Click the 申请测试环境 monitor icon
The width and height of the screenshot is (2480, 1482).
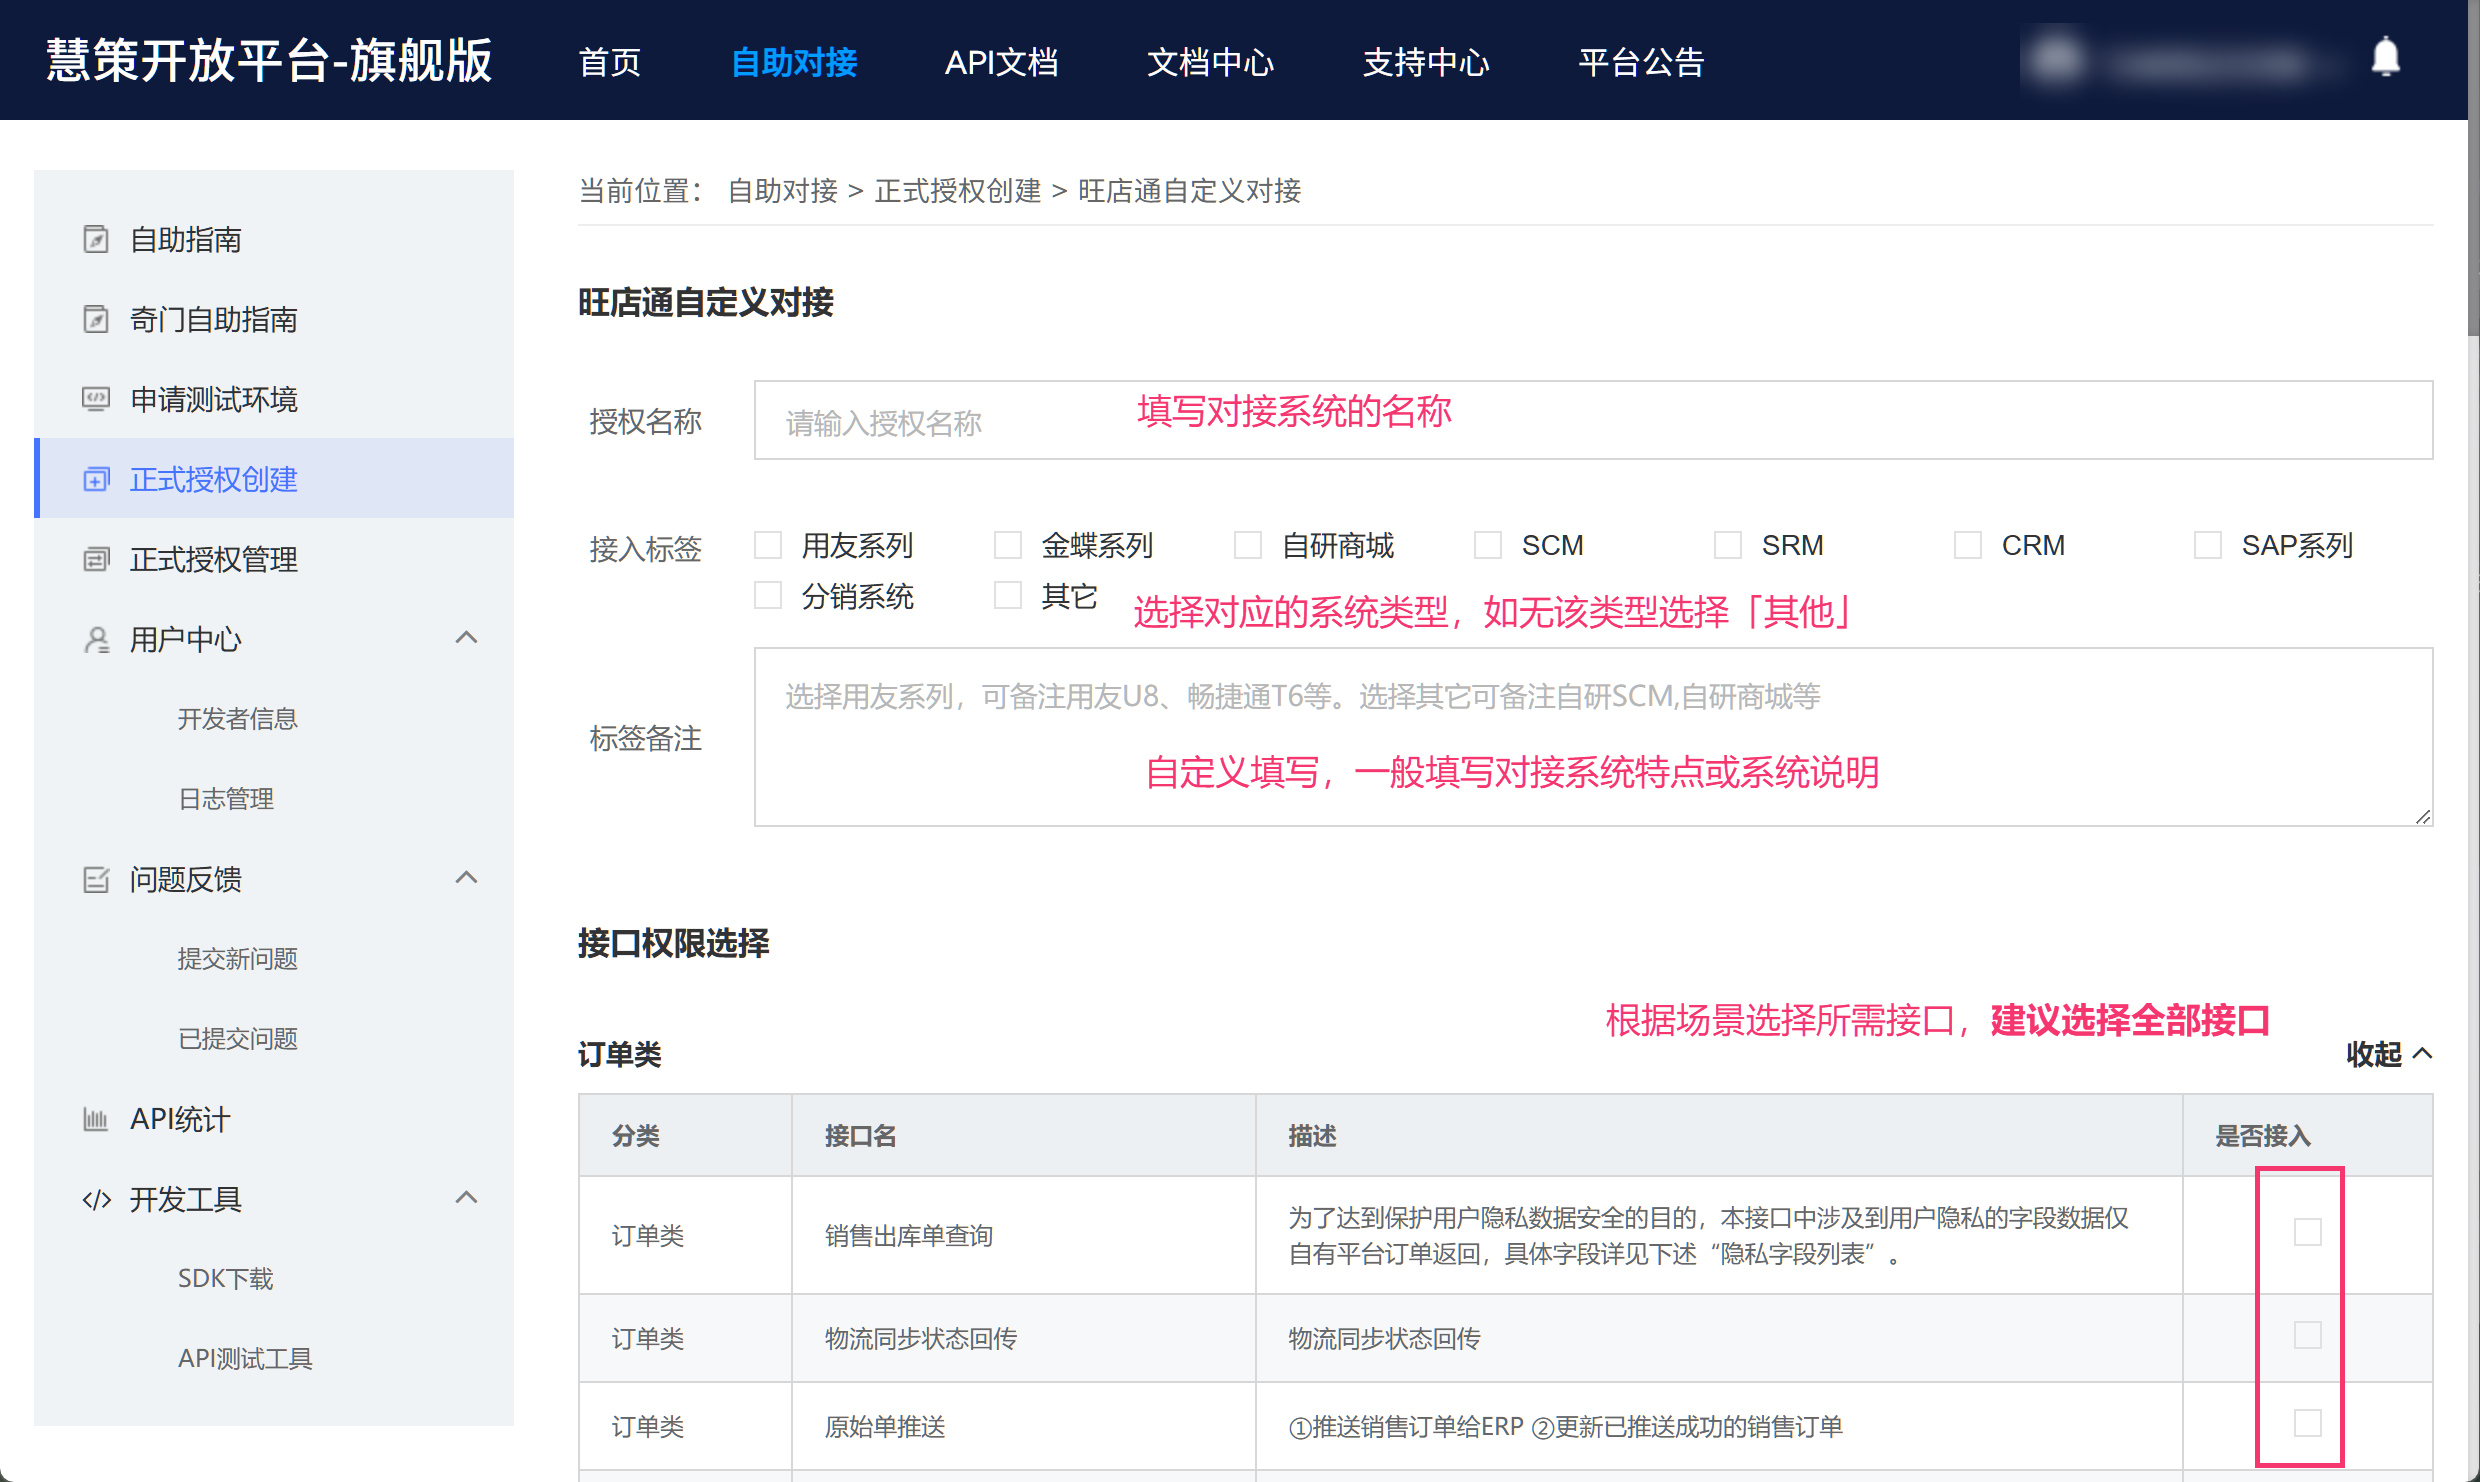tap(96, 400)
